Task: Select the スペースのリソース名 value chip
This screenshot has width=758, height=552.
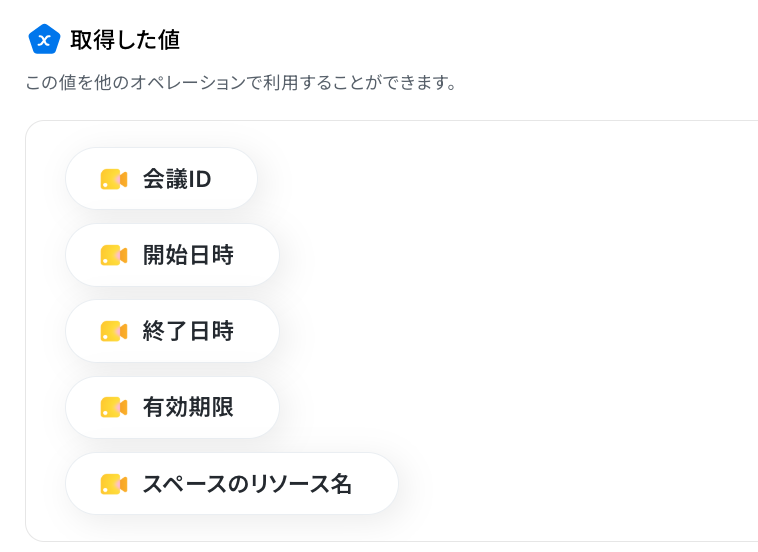Action: [x=232, y=483]
